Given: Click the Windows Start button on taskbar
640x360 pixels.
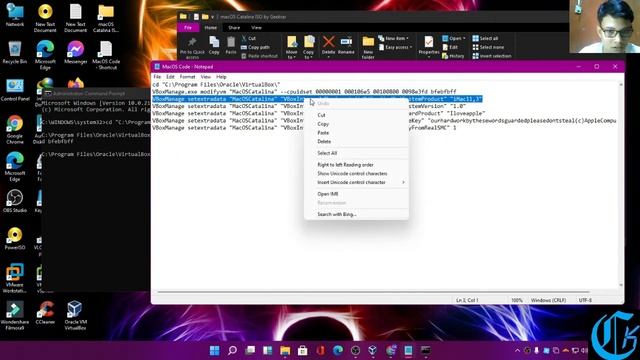Looking at the screenshot, I should tap(214, 350).
